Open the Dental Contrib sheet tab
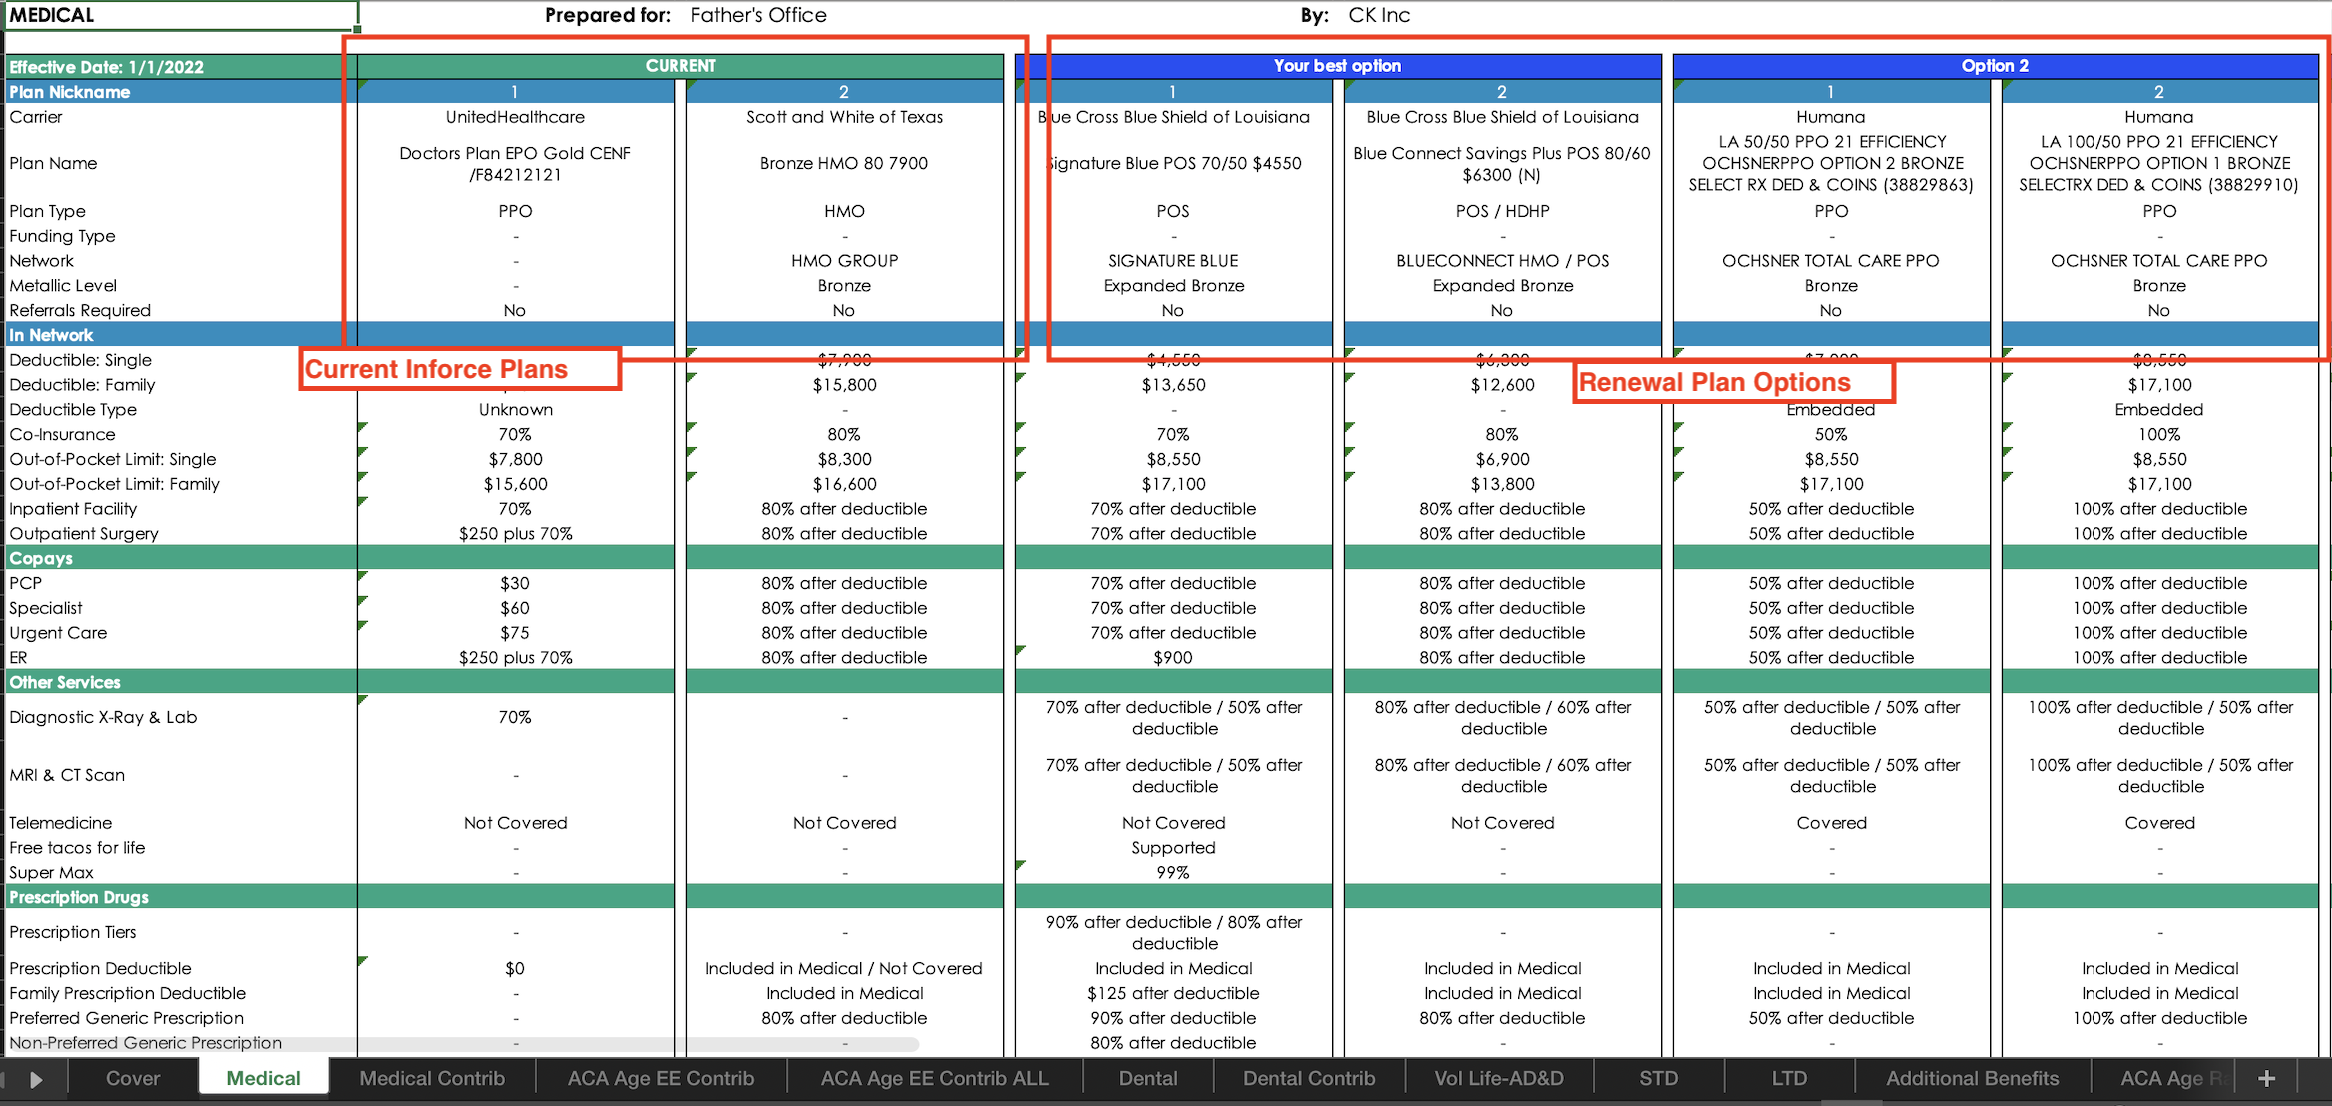This screenshot has width=2332, height=1106. 1309,1078
